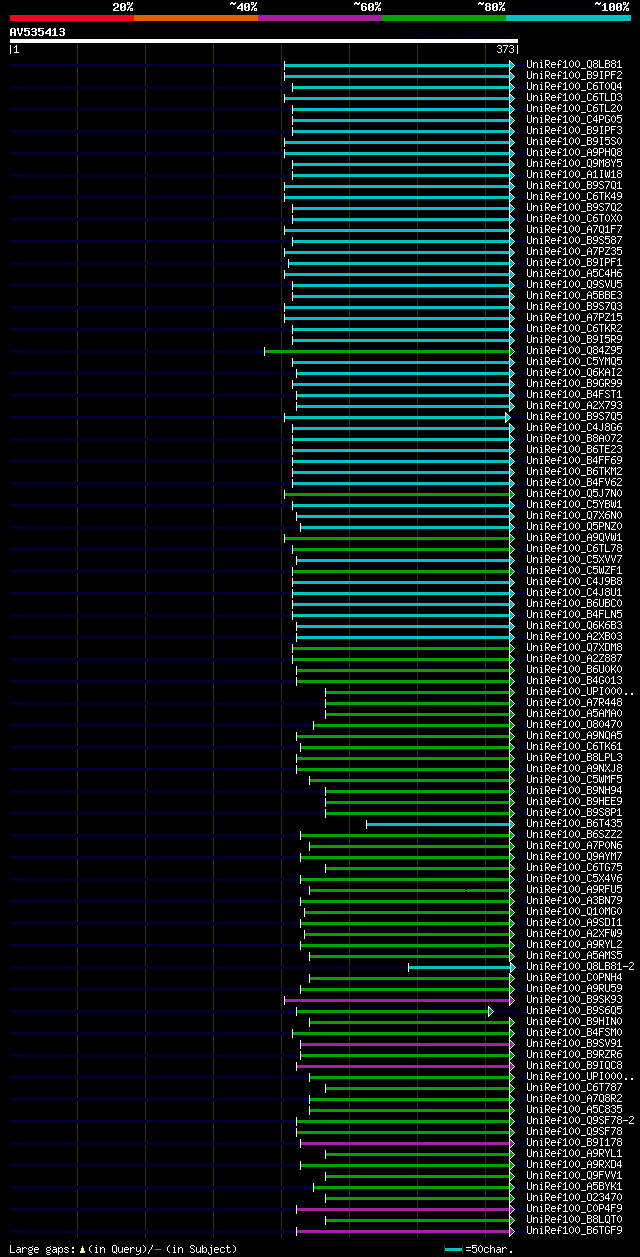This screenshot has height=1257, width=640.
Task: Select the UniRef100_C6TKR2 entry
Action: (574, 329)
